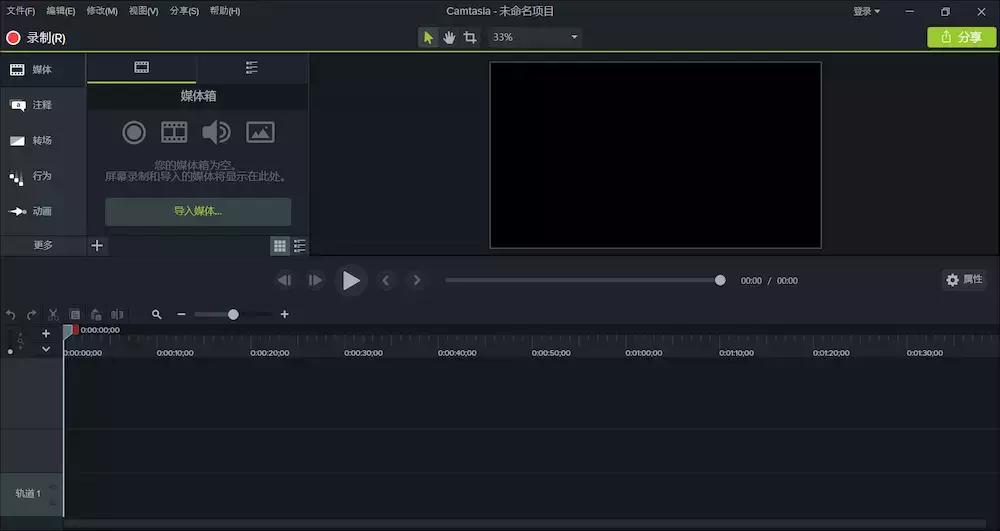
Task: Click the green 分享 share button
Action: tap(962, 38)
